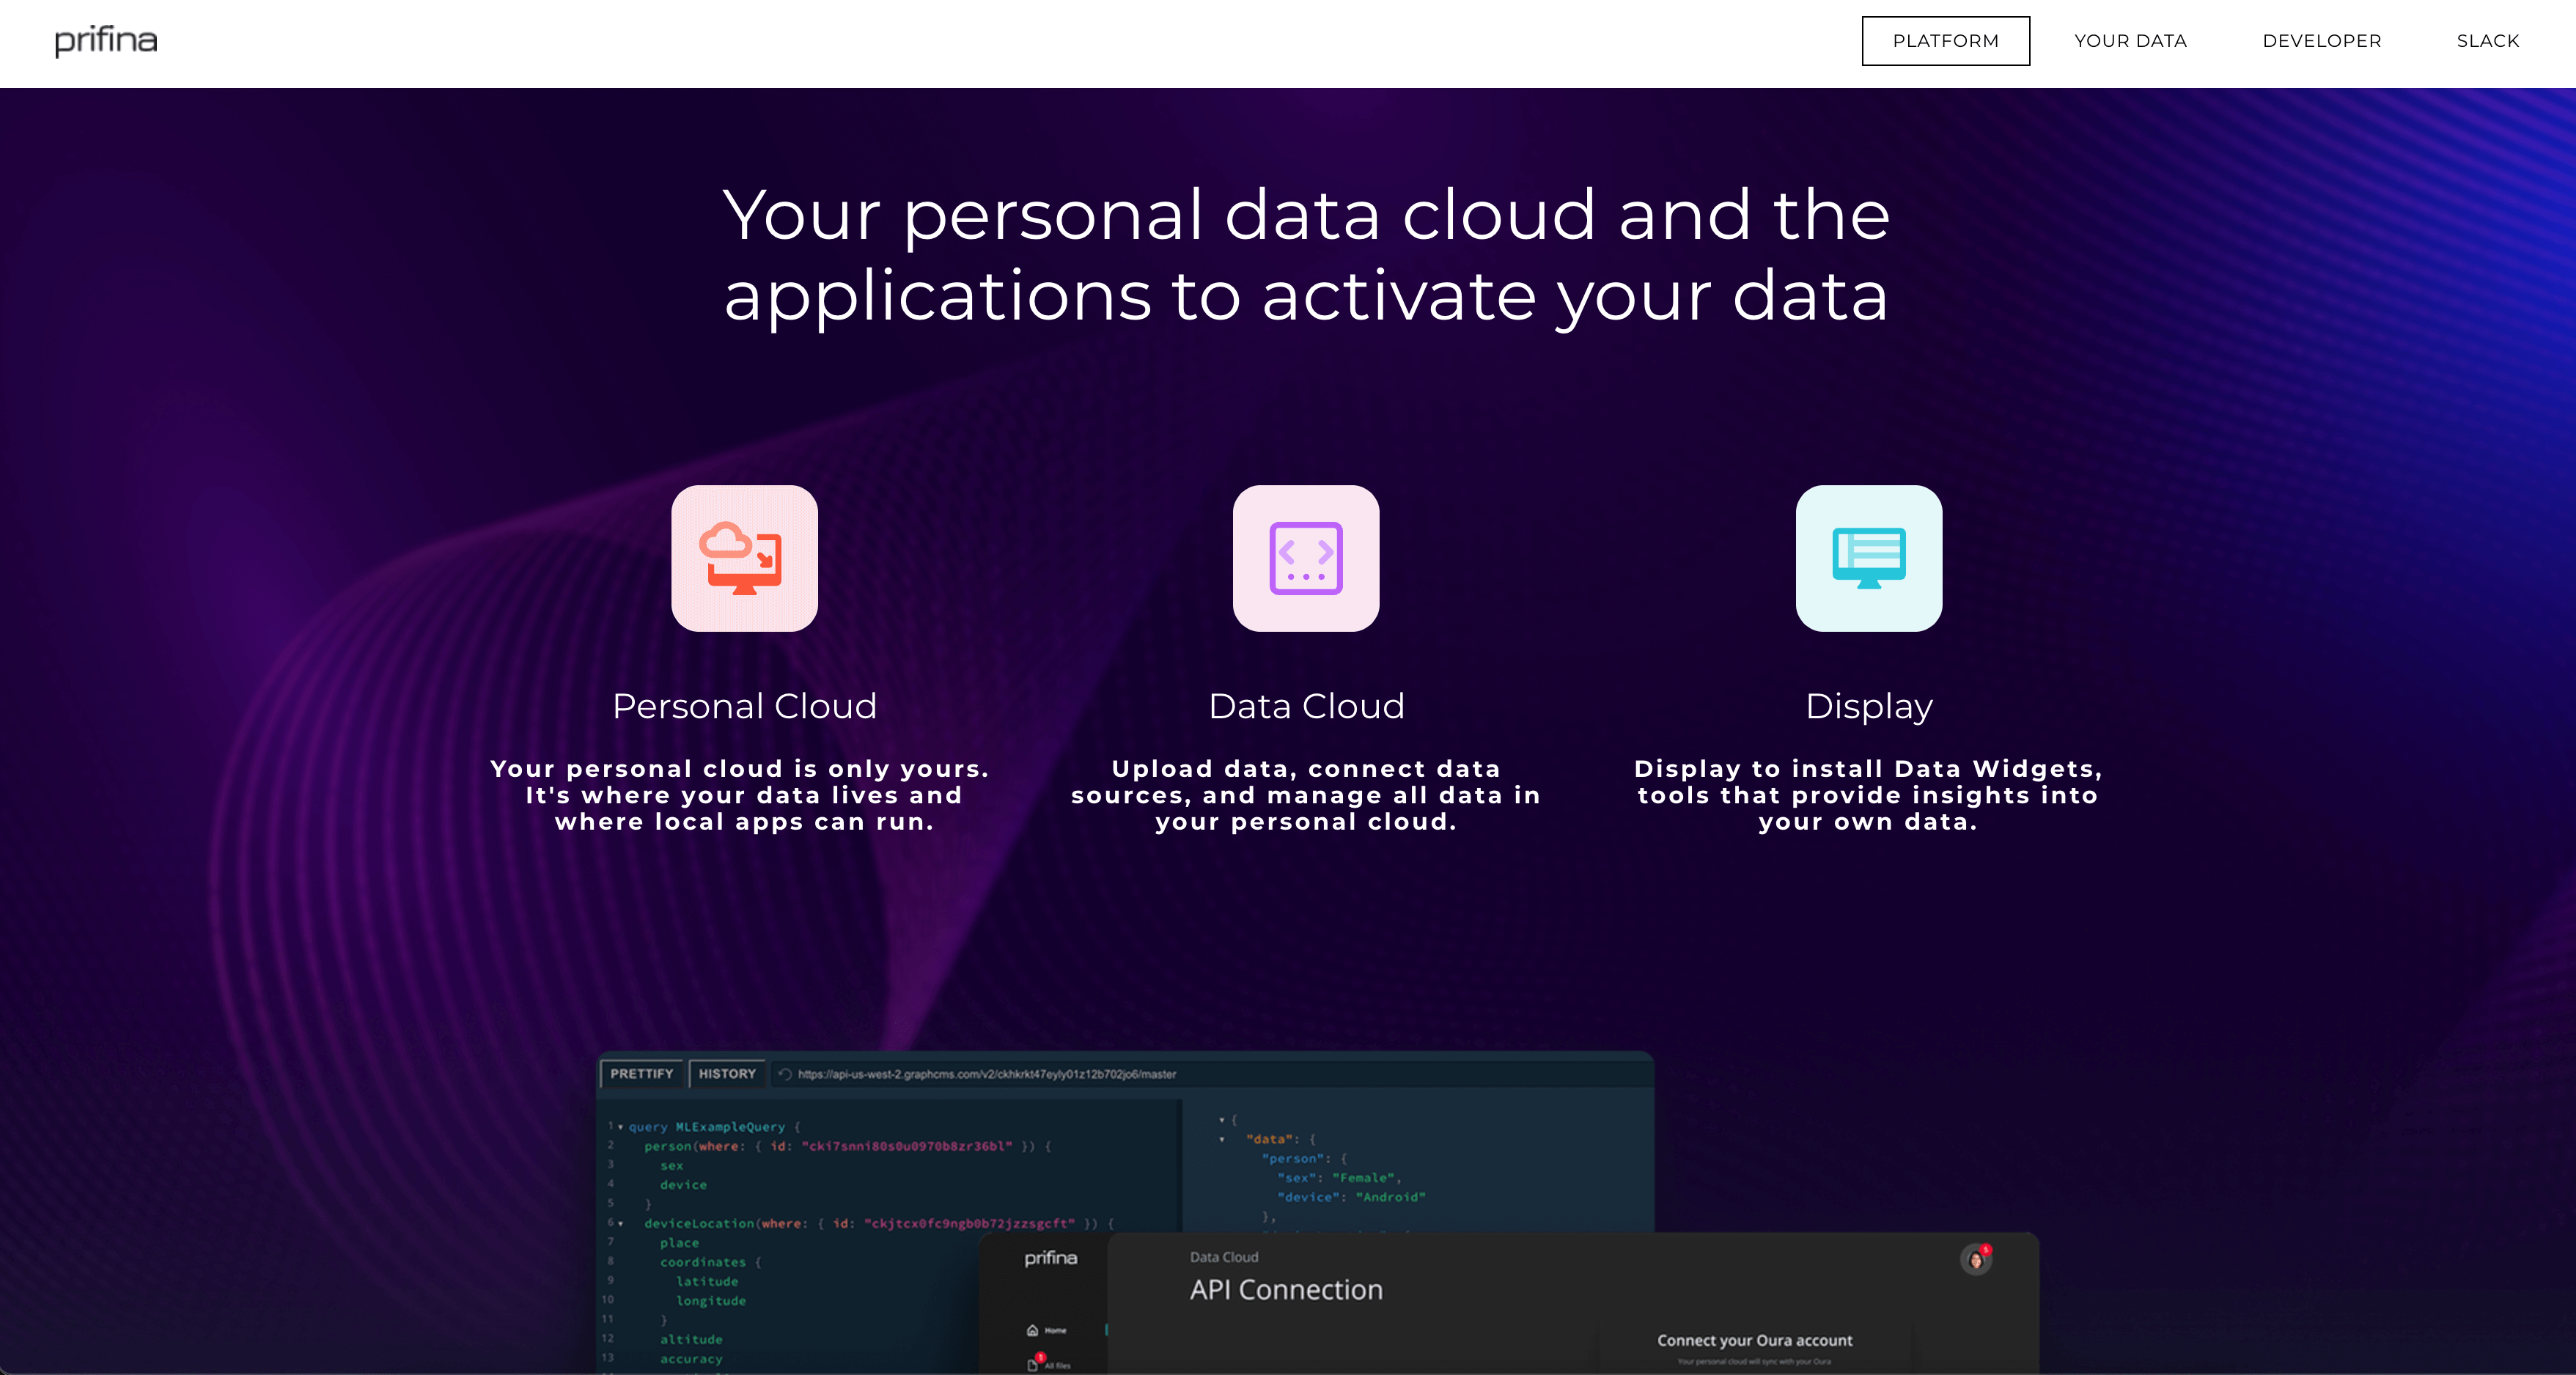Screen dimensions: 2576x1375
Task: Open the Your Data menu item
Action: click(2130, 41)
